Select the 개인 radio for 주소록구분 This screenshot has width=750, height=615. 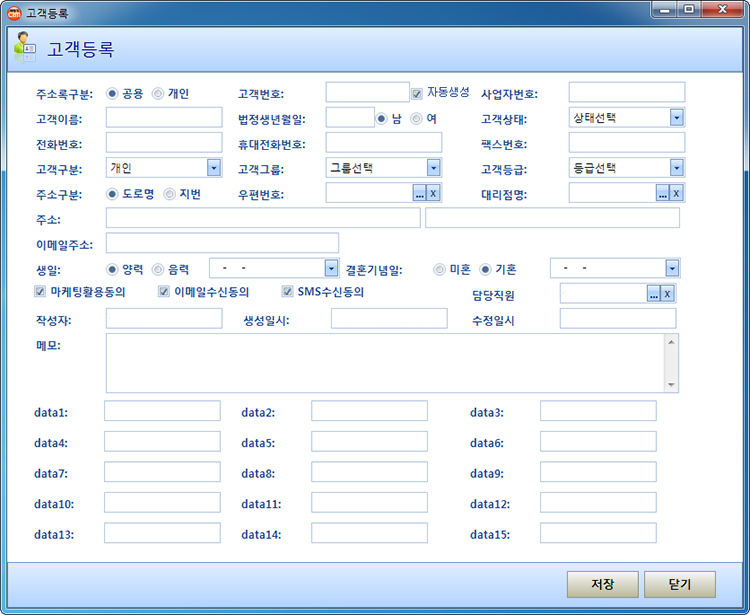coord(158,94)
